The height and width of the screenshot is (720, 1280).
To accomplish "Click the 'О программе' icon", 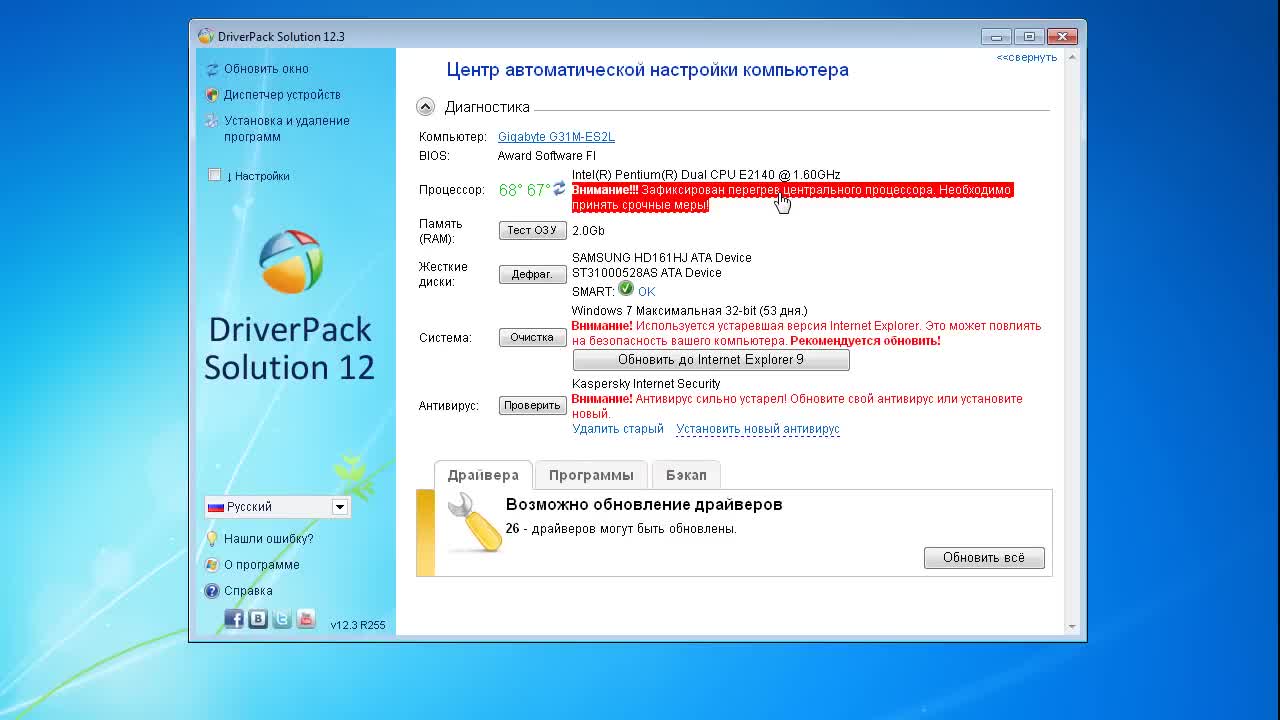I will pos(212,565).
